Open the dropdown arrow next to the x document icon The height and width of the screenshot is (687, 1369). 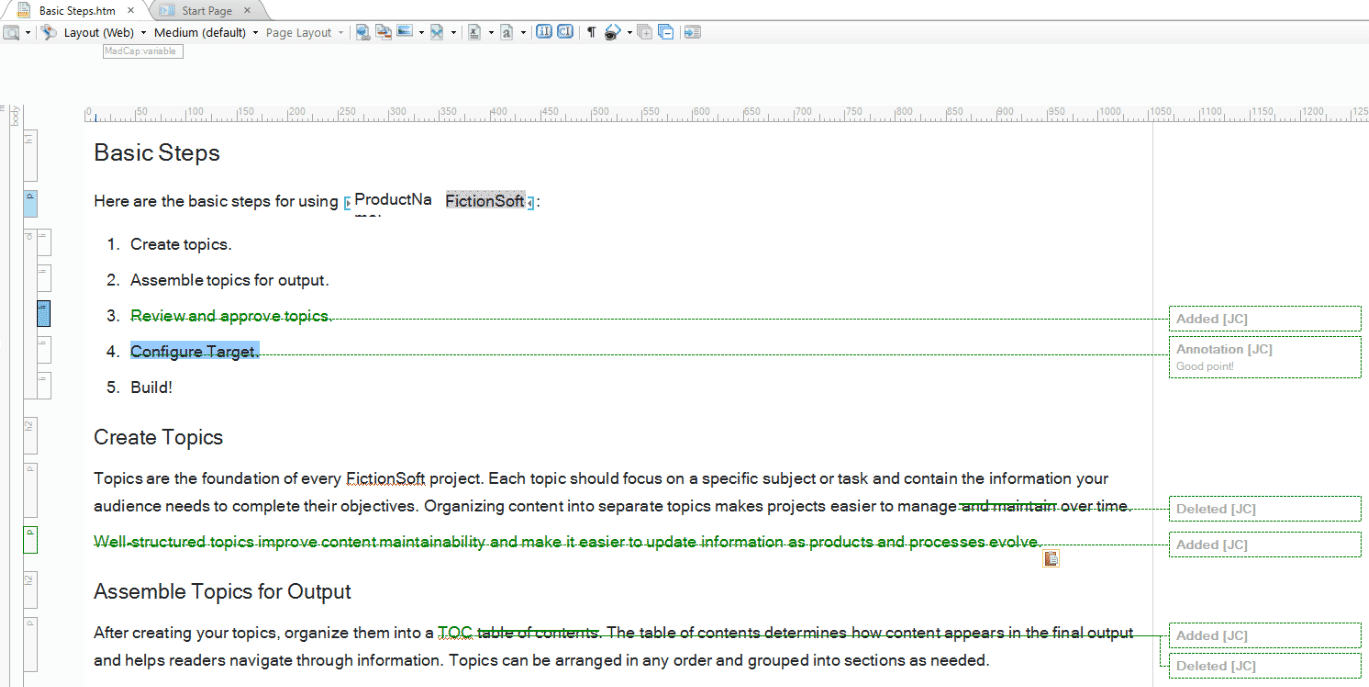491,33
